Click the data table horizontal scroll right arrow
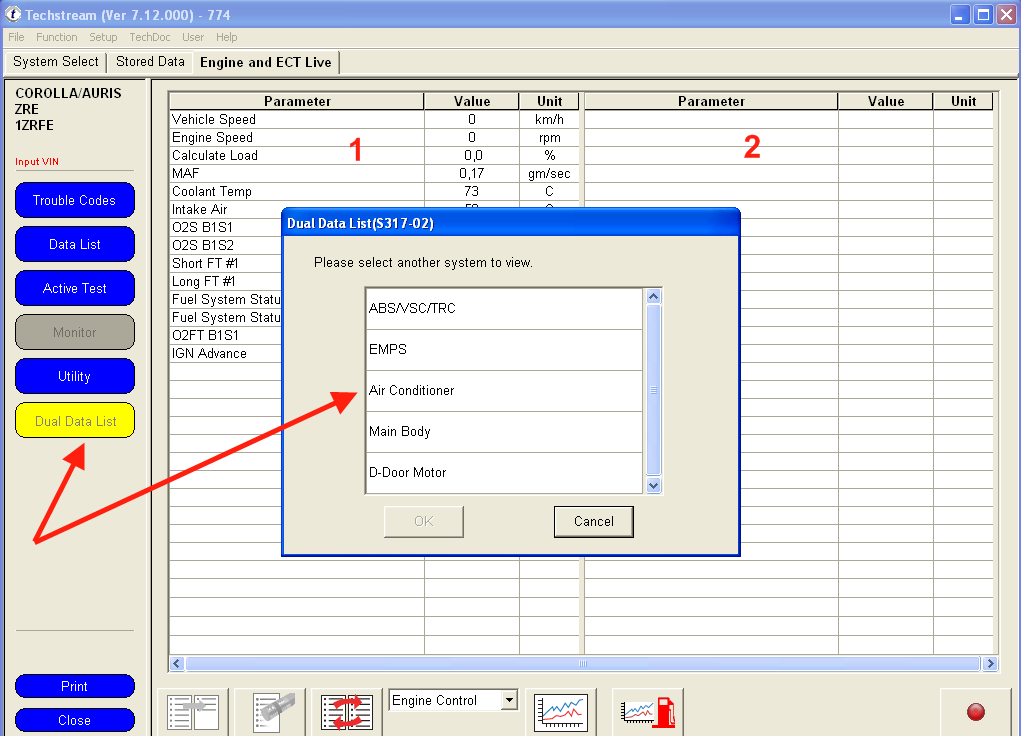The width and height of the screenshot is (1021, 736). click(990, 664)
